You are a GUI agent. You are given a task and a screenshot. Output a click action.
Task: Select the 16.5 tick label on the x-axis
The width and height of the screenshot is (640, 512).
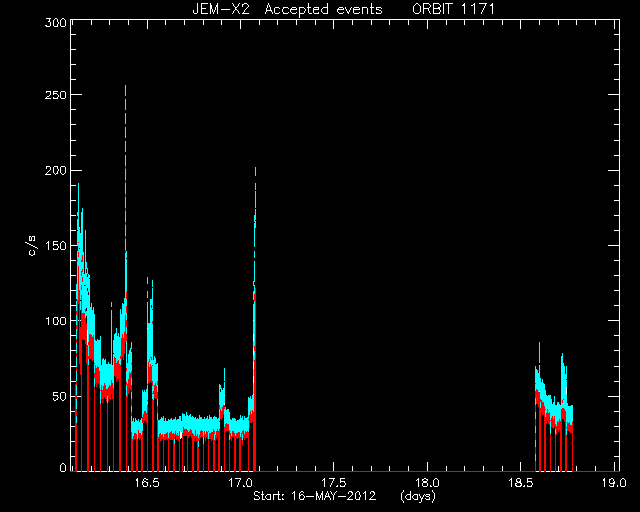(147, 483)
